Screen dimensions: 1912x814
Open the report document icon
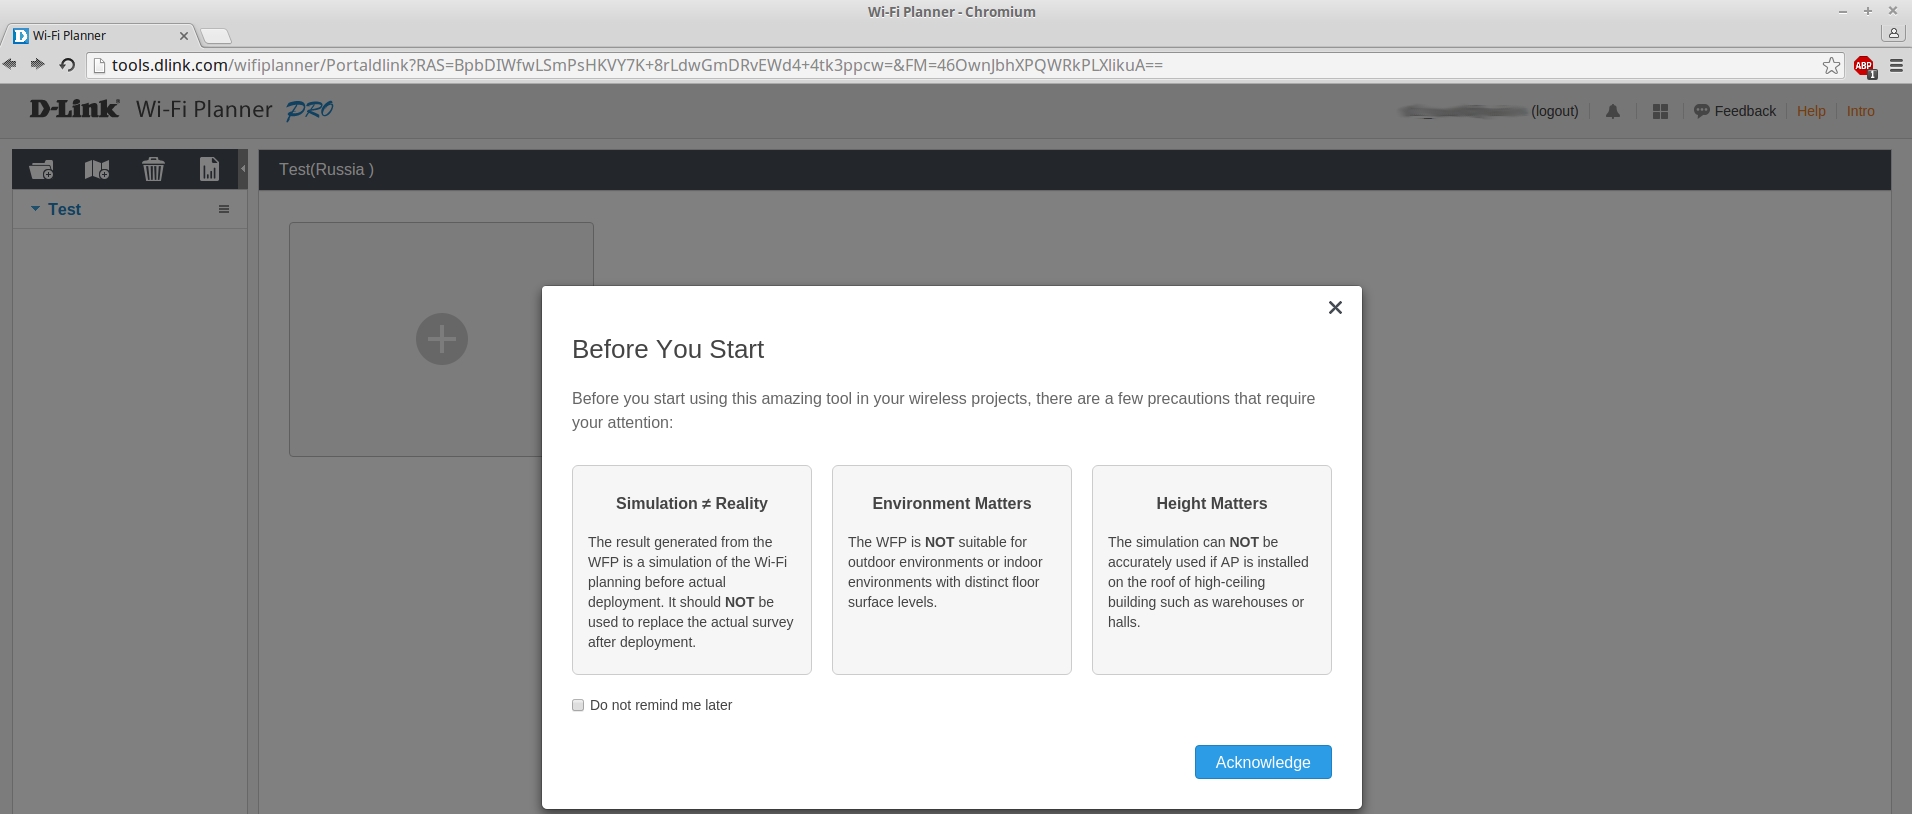[x=209, y=170]
